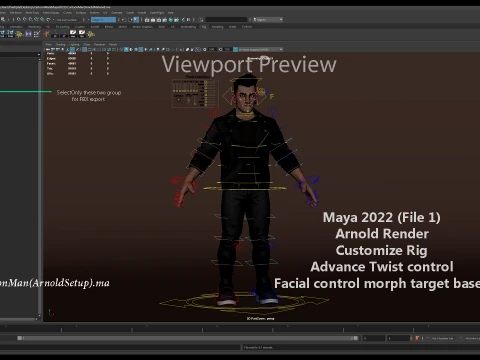Open the view transform color dropdown

pos(260,49)
